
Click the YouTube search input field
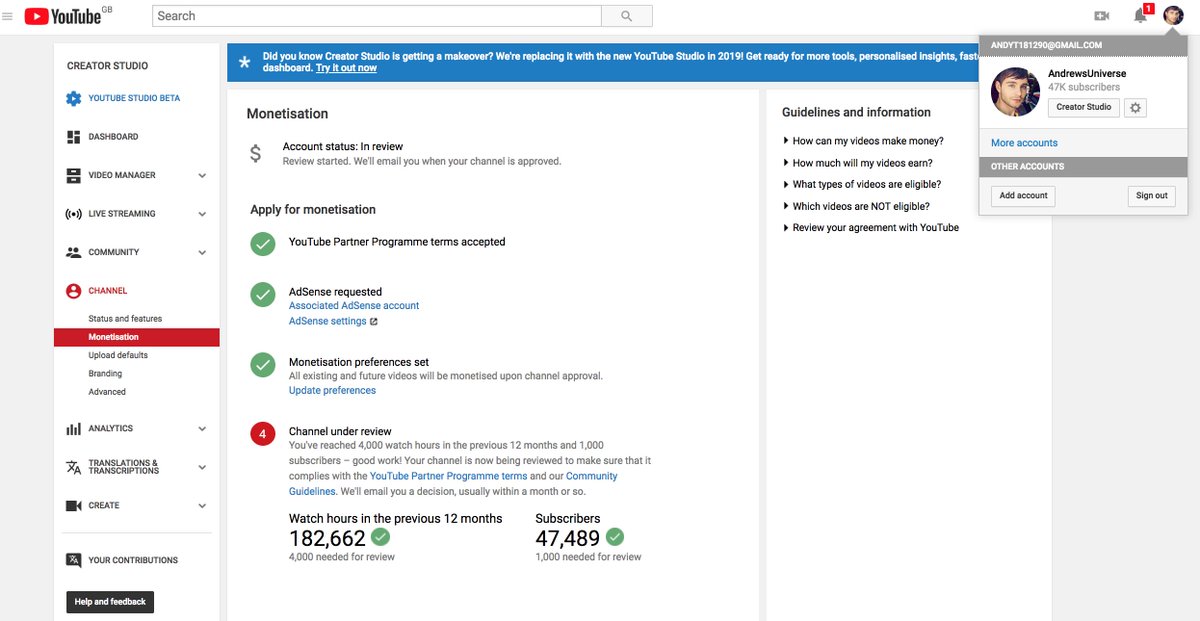point(377,16)
